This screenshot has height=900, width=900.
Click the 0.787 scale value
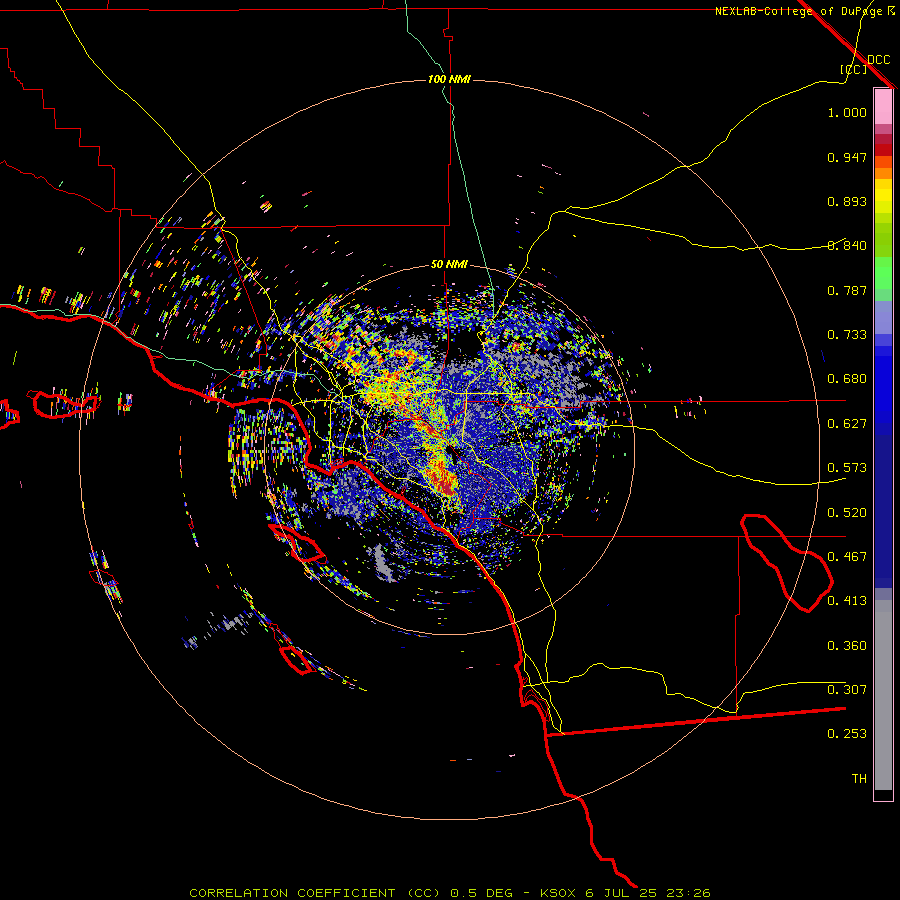click(847, 290)
